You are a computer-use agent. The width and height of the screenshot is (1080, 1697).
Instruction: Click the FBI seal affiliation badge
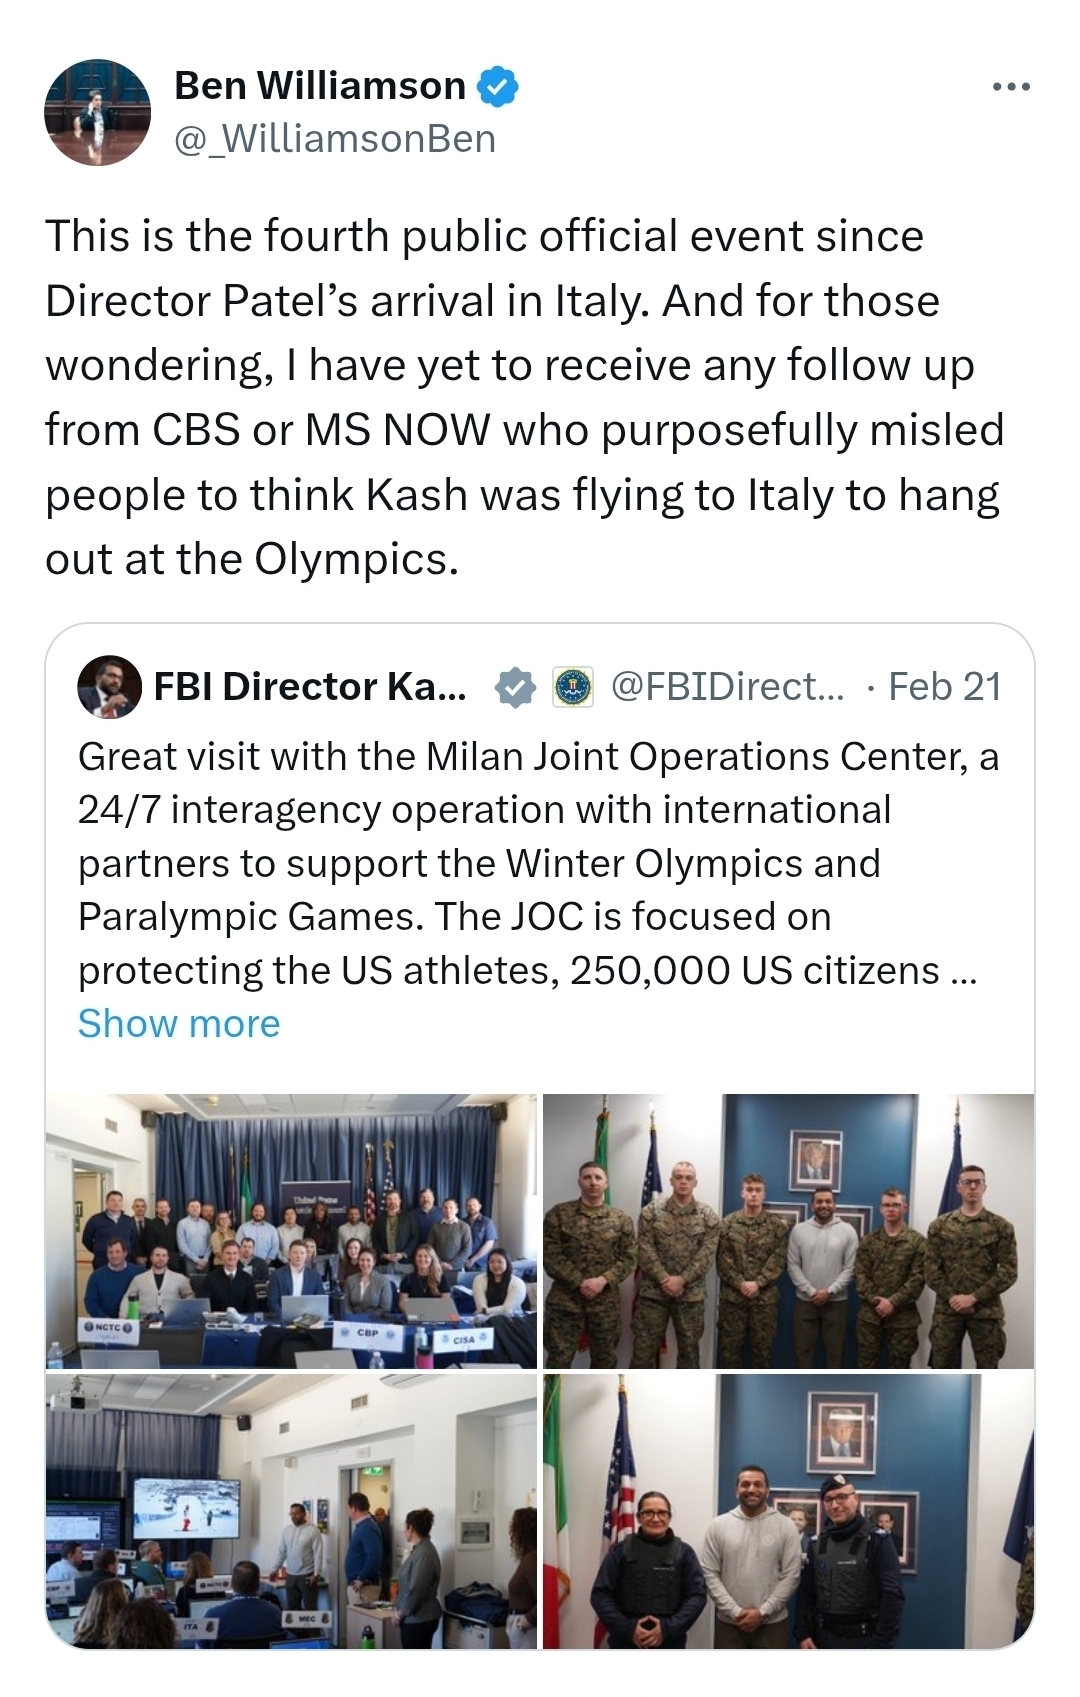(573, 687)
